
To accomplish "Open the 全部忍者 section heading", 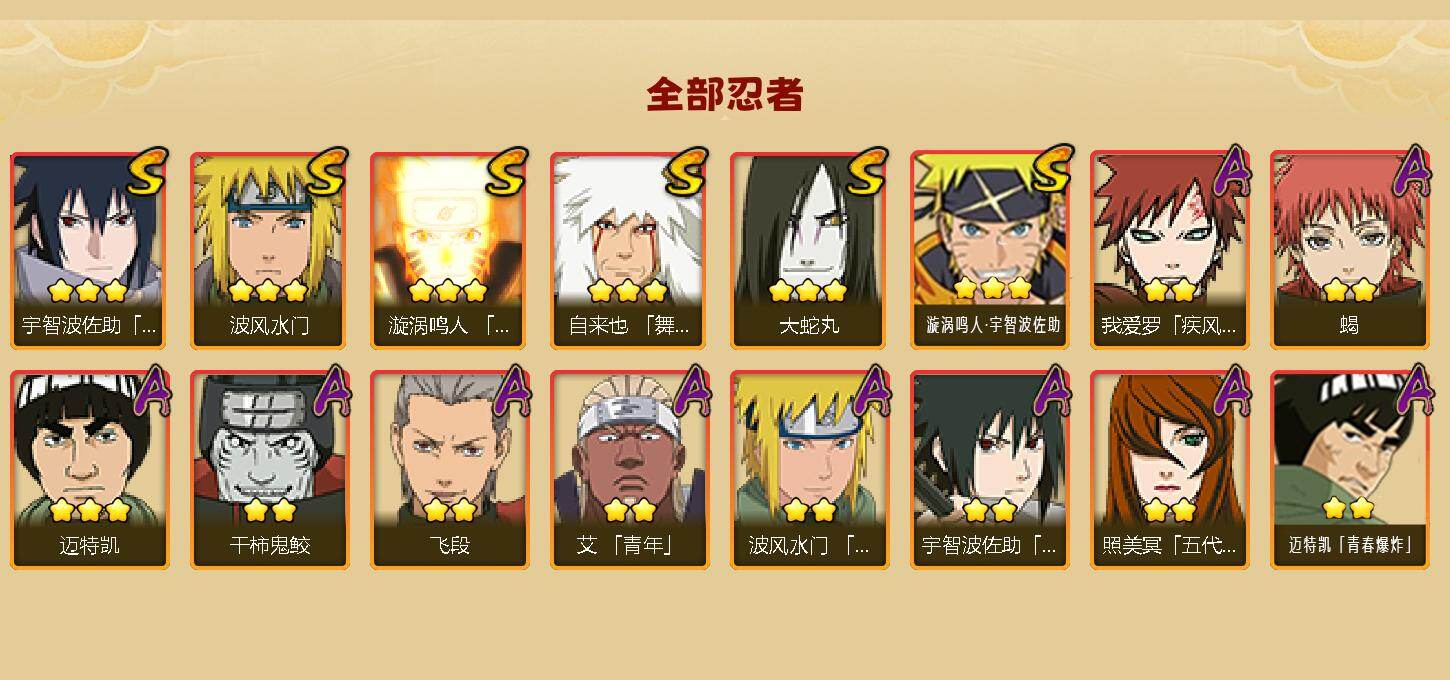I will 725,95.
